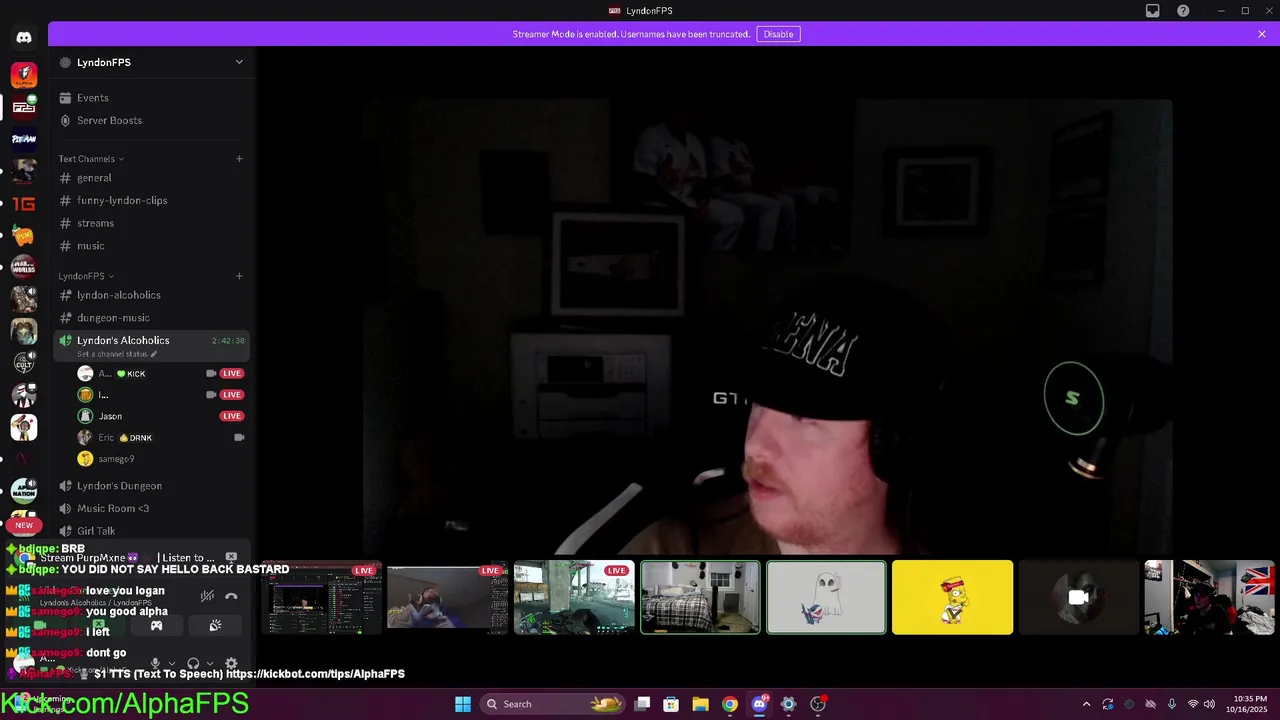The image size is (1280, 720).
Task: Start an Activity with game controller icon
Action: [x=157, y=625]
